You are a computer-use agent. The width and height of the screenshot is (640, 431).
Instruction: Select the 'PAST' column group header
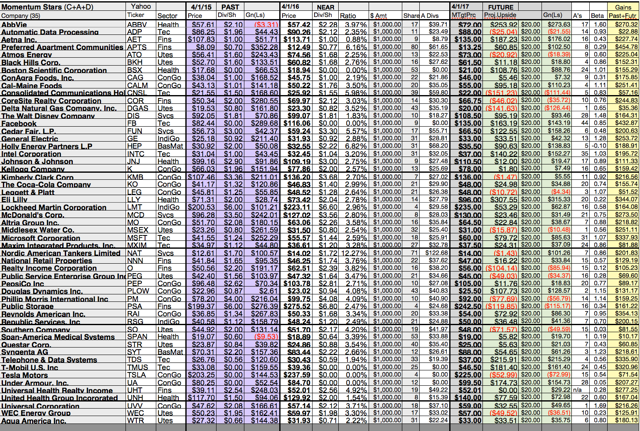[230, 7]
